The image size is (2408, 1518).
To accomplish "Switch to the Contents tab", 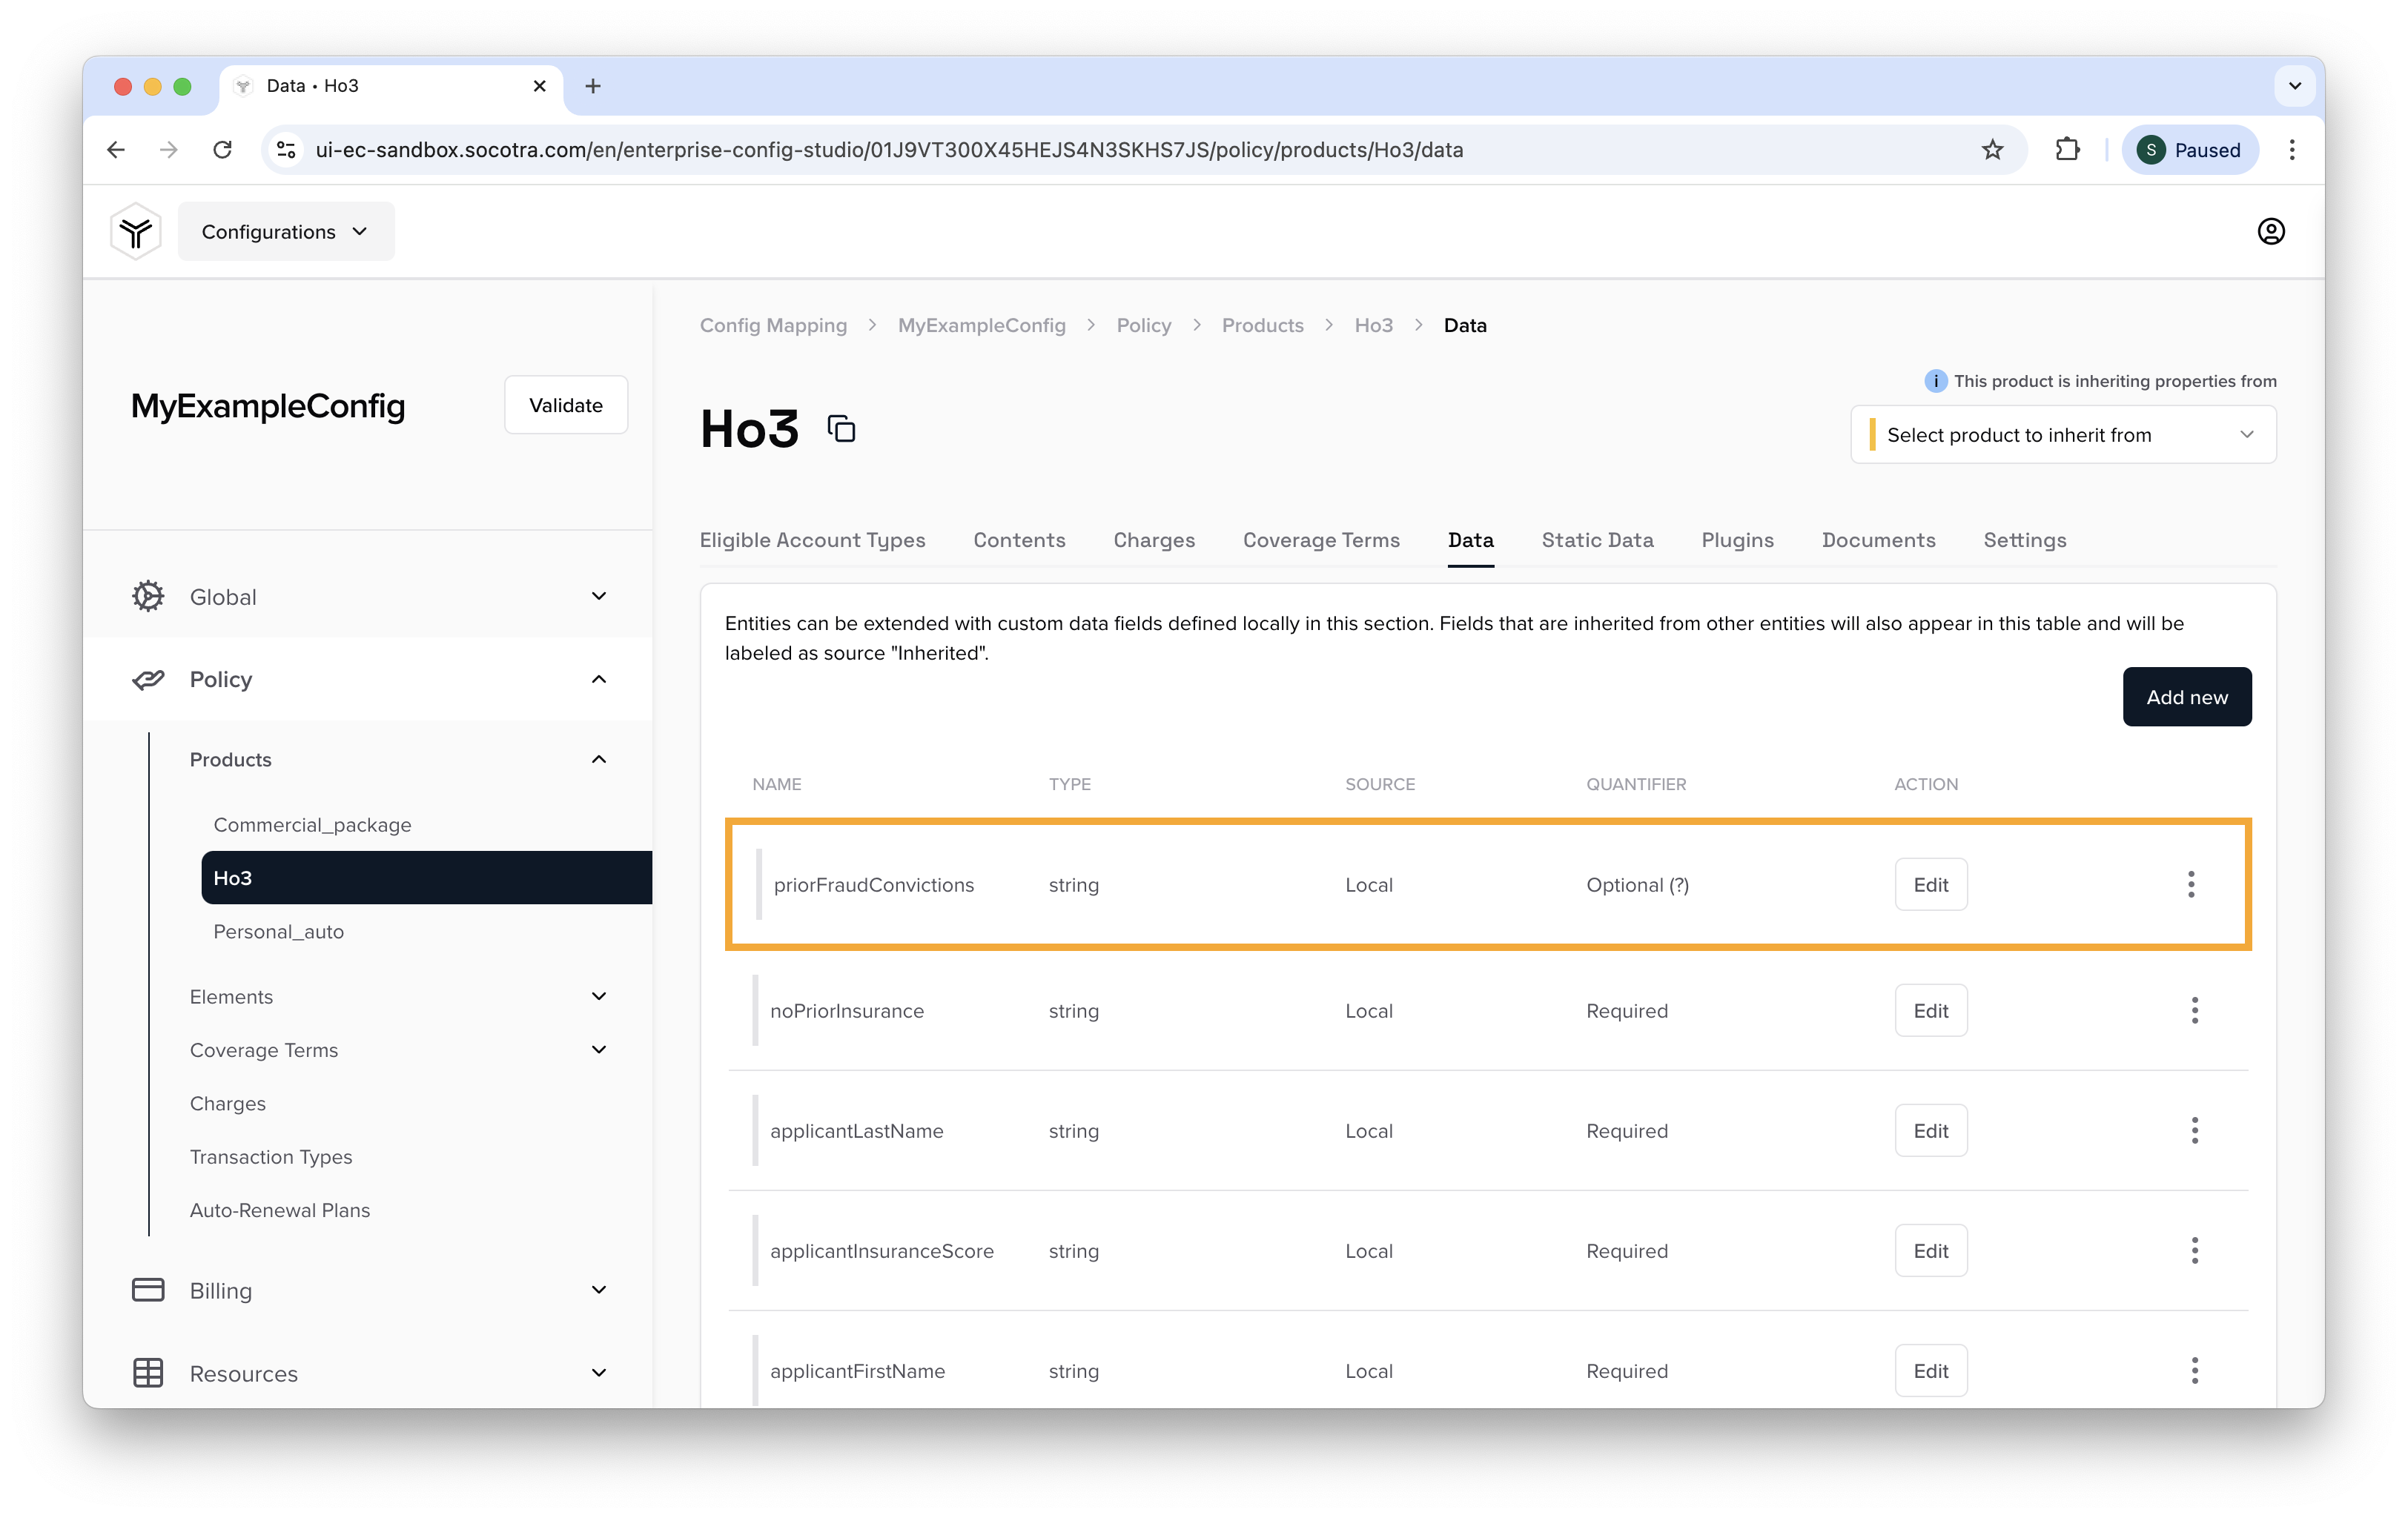I will (x=1019, y=540).
